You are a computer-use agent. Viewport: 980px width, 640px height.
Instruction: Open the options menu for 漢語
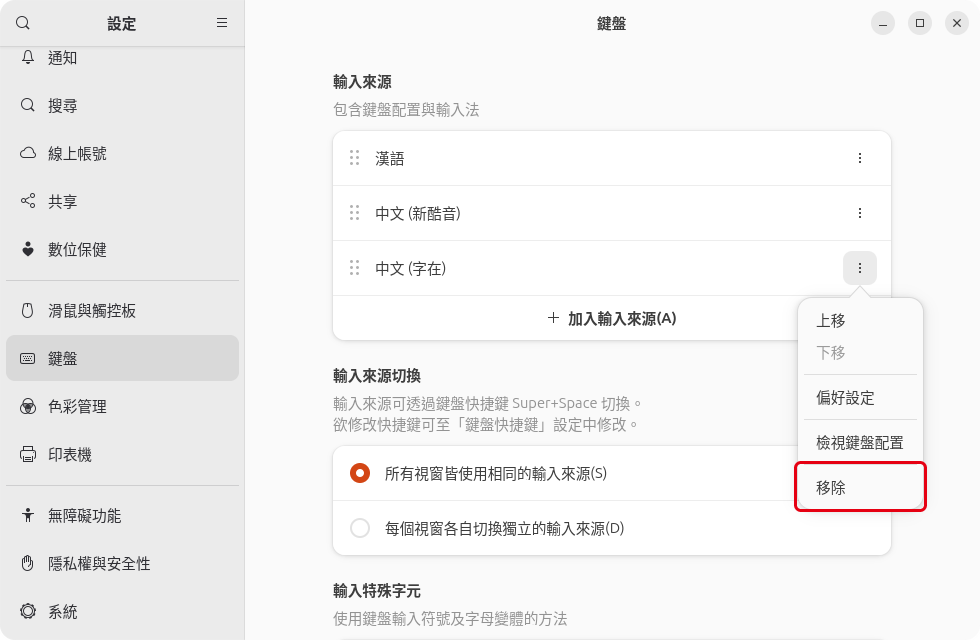860,158
